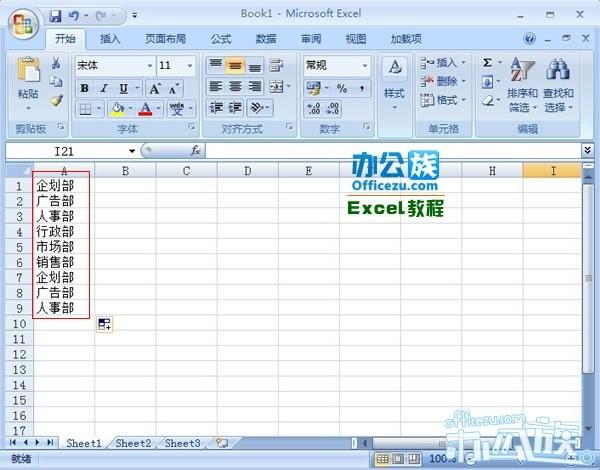
Task: Open the 数字 dialog launcher
Action: (x=367, y=126)
